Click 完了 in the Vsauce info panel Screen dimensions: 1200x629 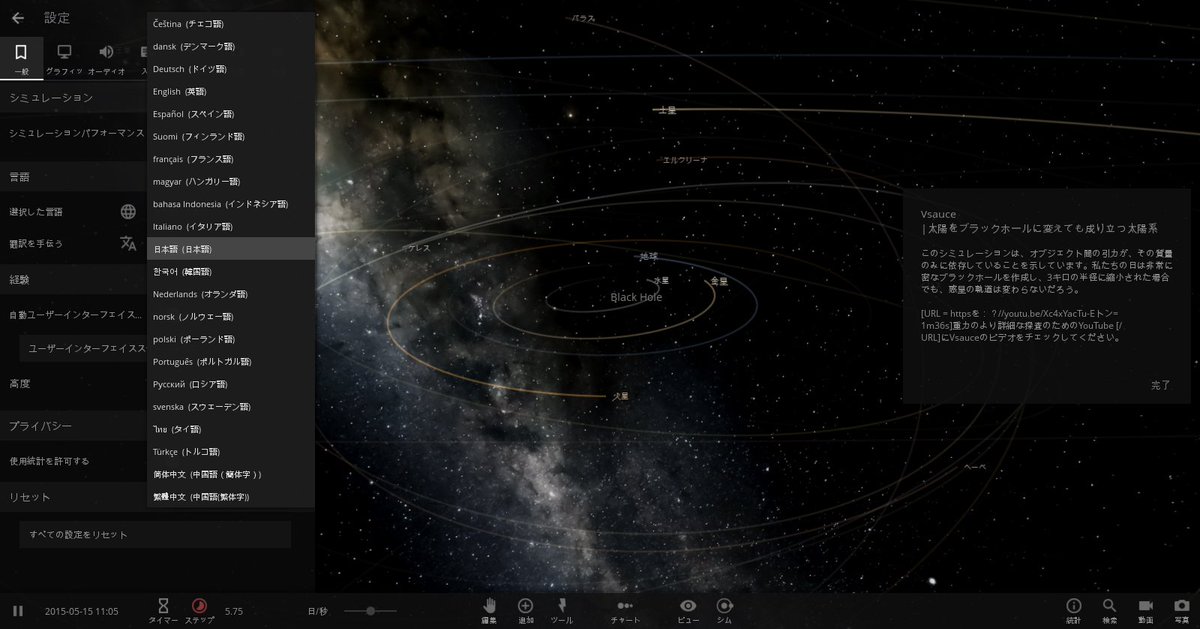point(1160,385)
